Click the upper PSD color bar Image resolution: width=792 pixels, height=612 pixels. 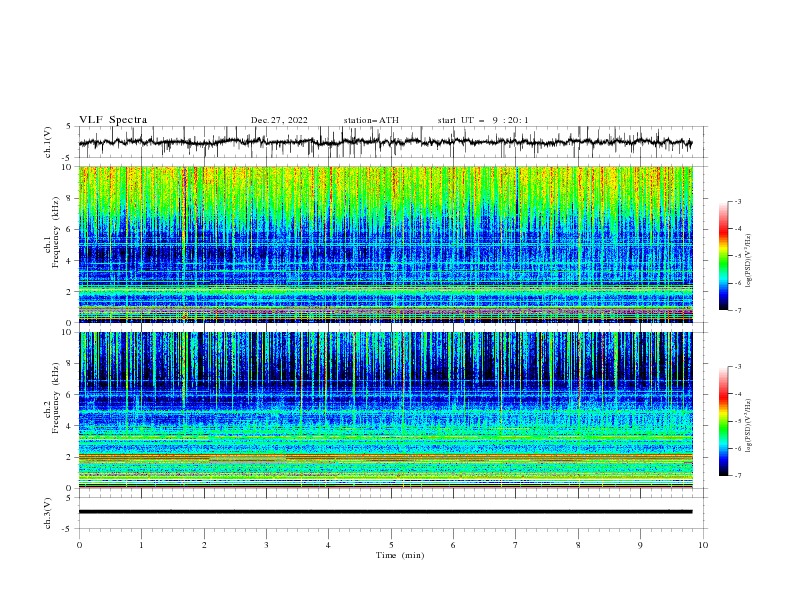coord(723,256)
